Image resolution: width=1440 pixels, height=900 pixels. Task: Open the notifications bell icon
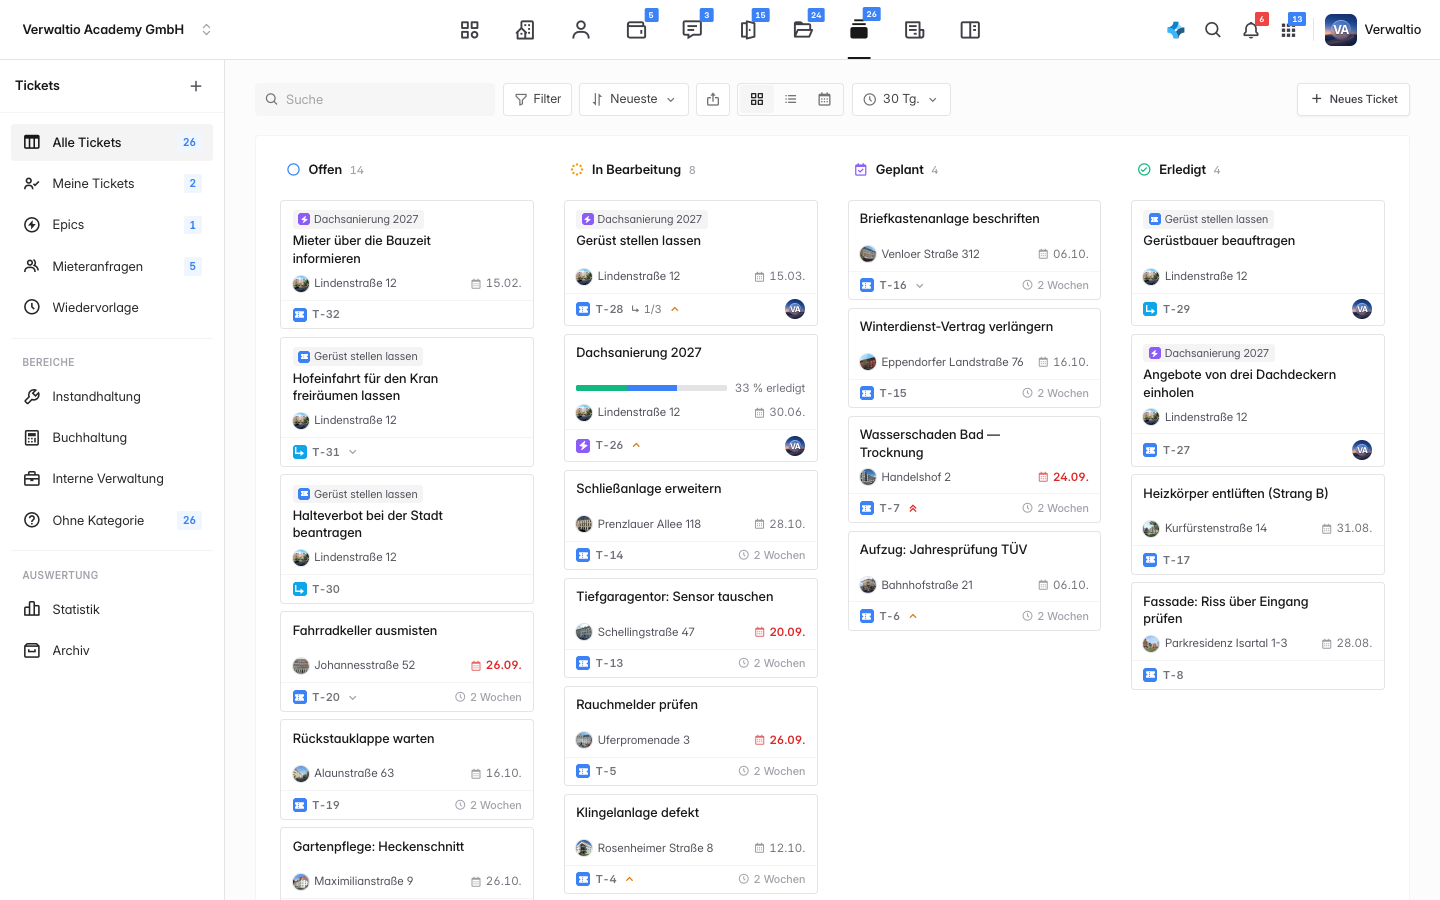coord(1251,30)
